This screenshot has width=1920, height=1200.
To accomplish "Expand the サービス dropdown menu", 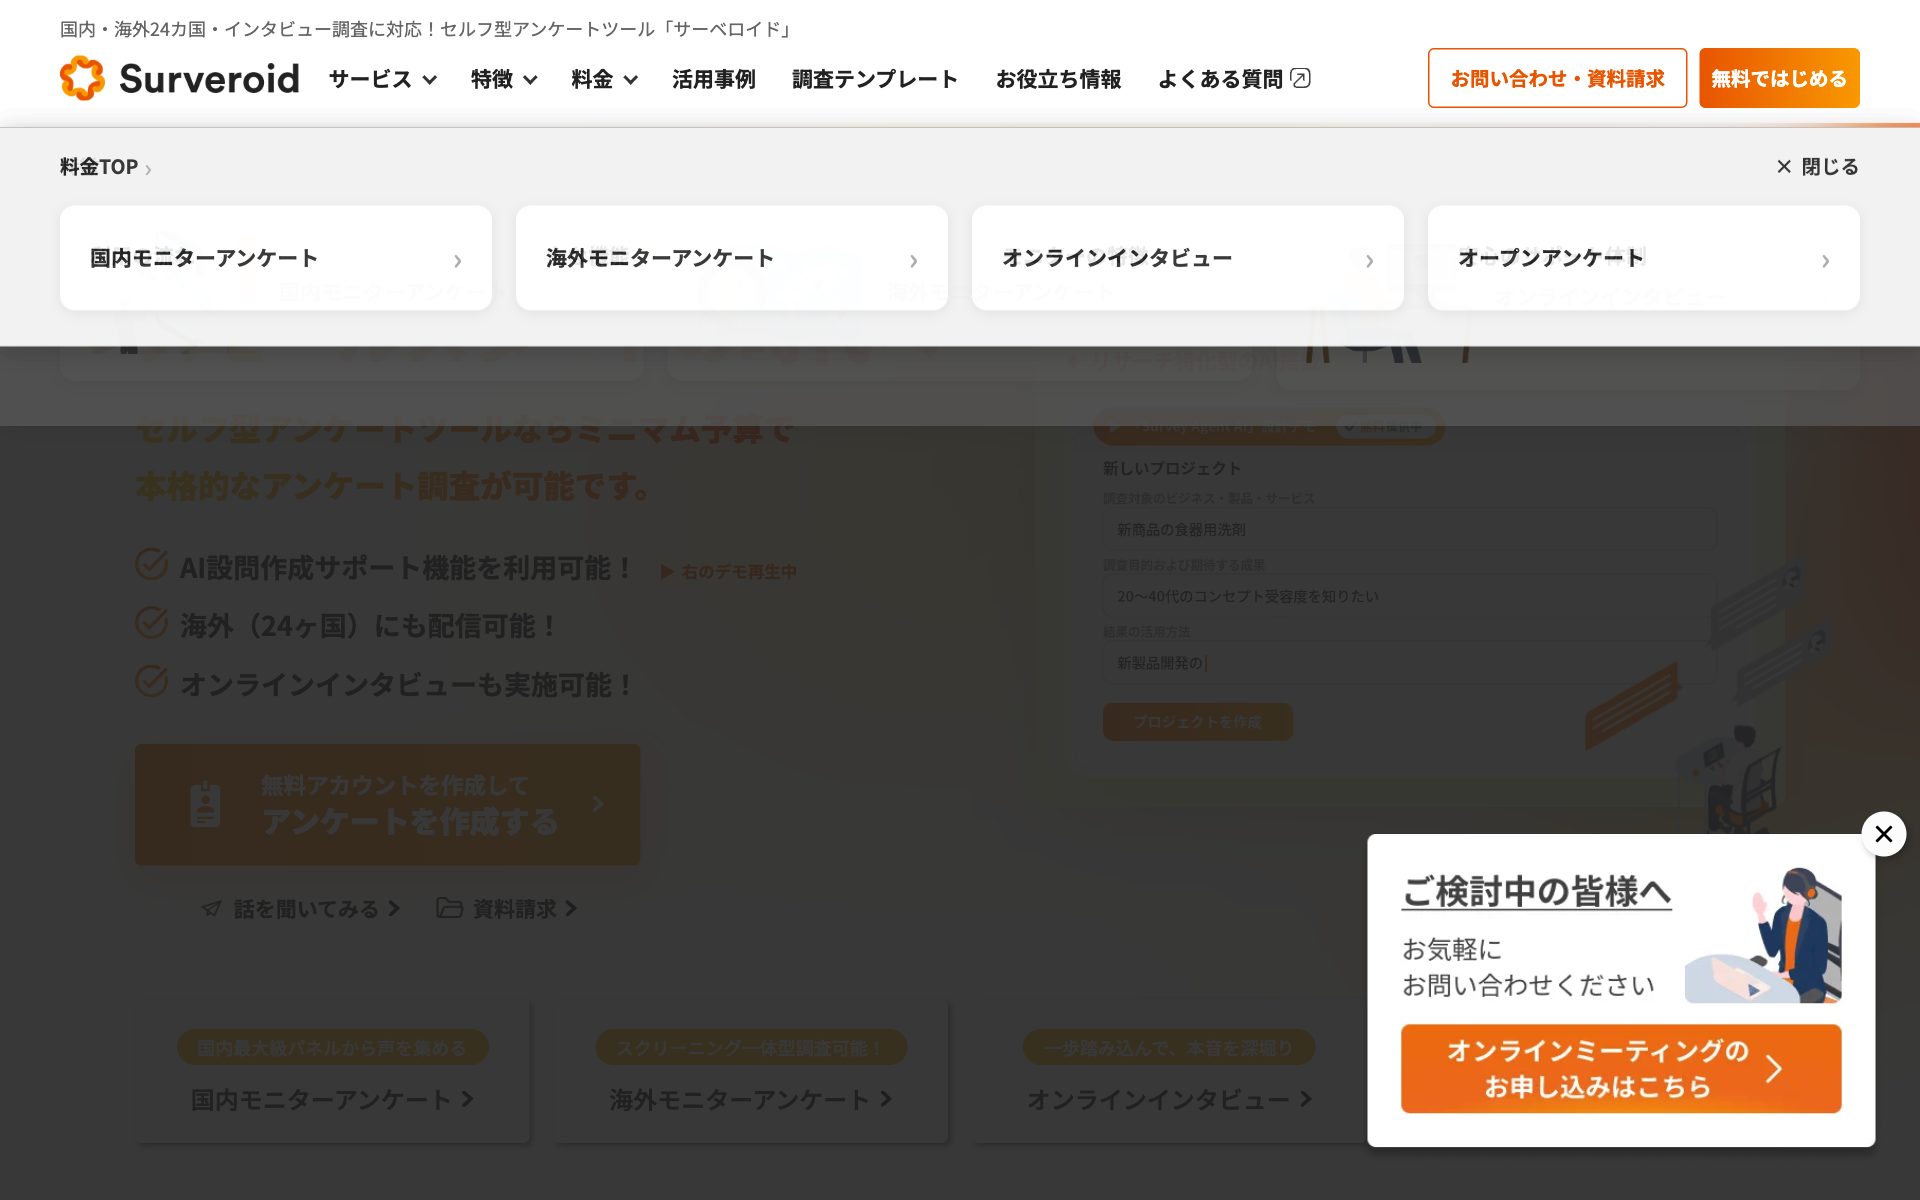I will [x=383, y=79].
